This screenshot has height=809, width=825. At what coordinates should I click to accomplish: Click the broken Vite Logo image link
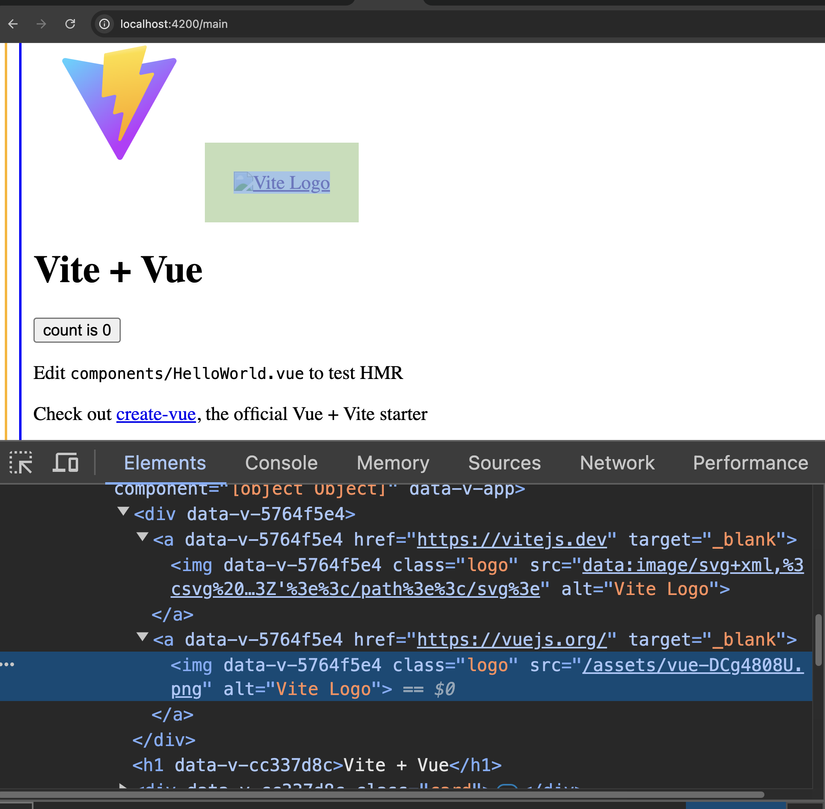tap(281, 183)
